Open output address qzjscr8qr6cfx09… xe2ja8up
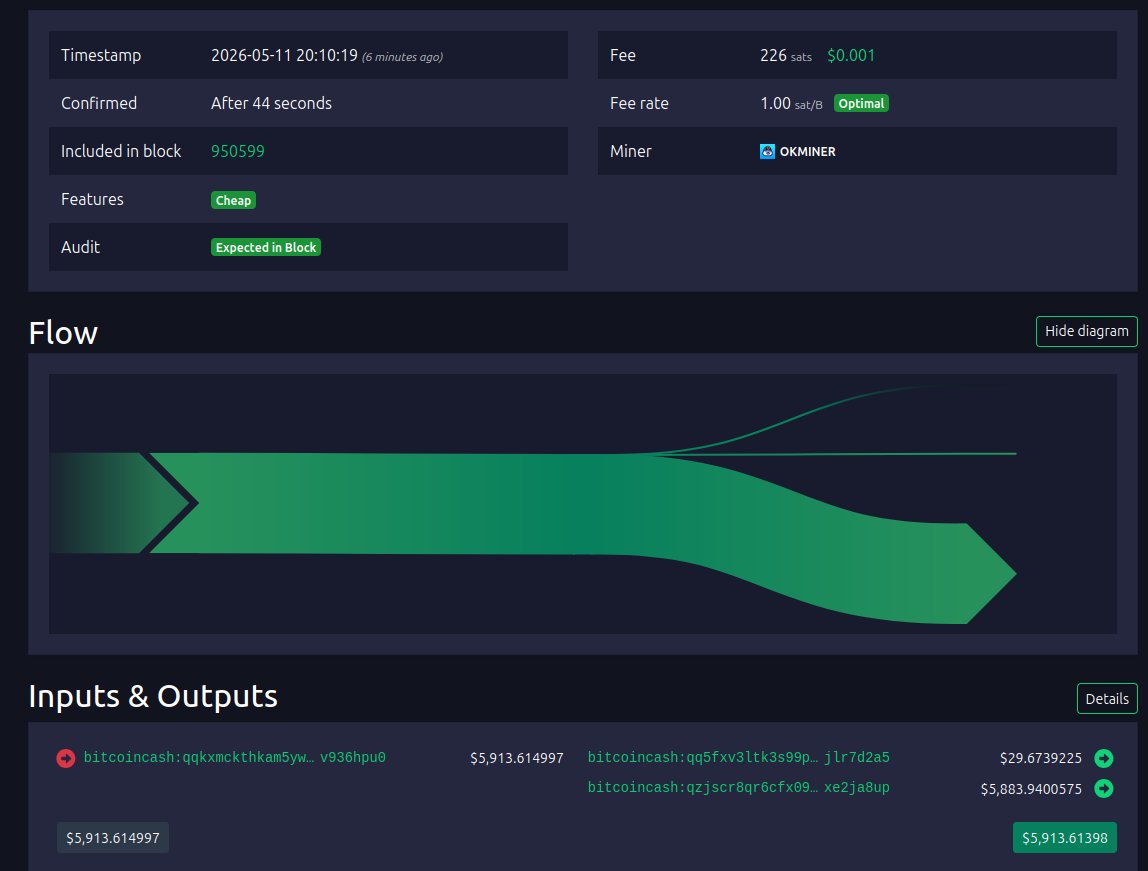This screenshot has height=871, width=1148. coord(739,788)
